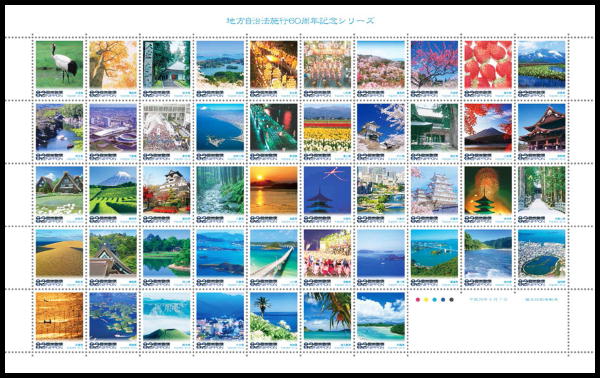Select the Mount Fuji tea field stamp
Screen dimensions: 600x378
(x=113, y=194)
